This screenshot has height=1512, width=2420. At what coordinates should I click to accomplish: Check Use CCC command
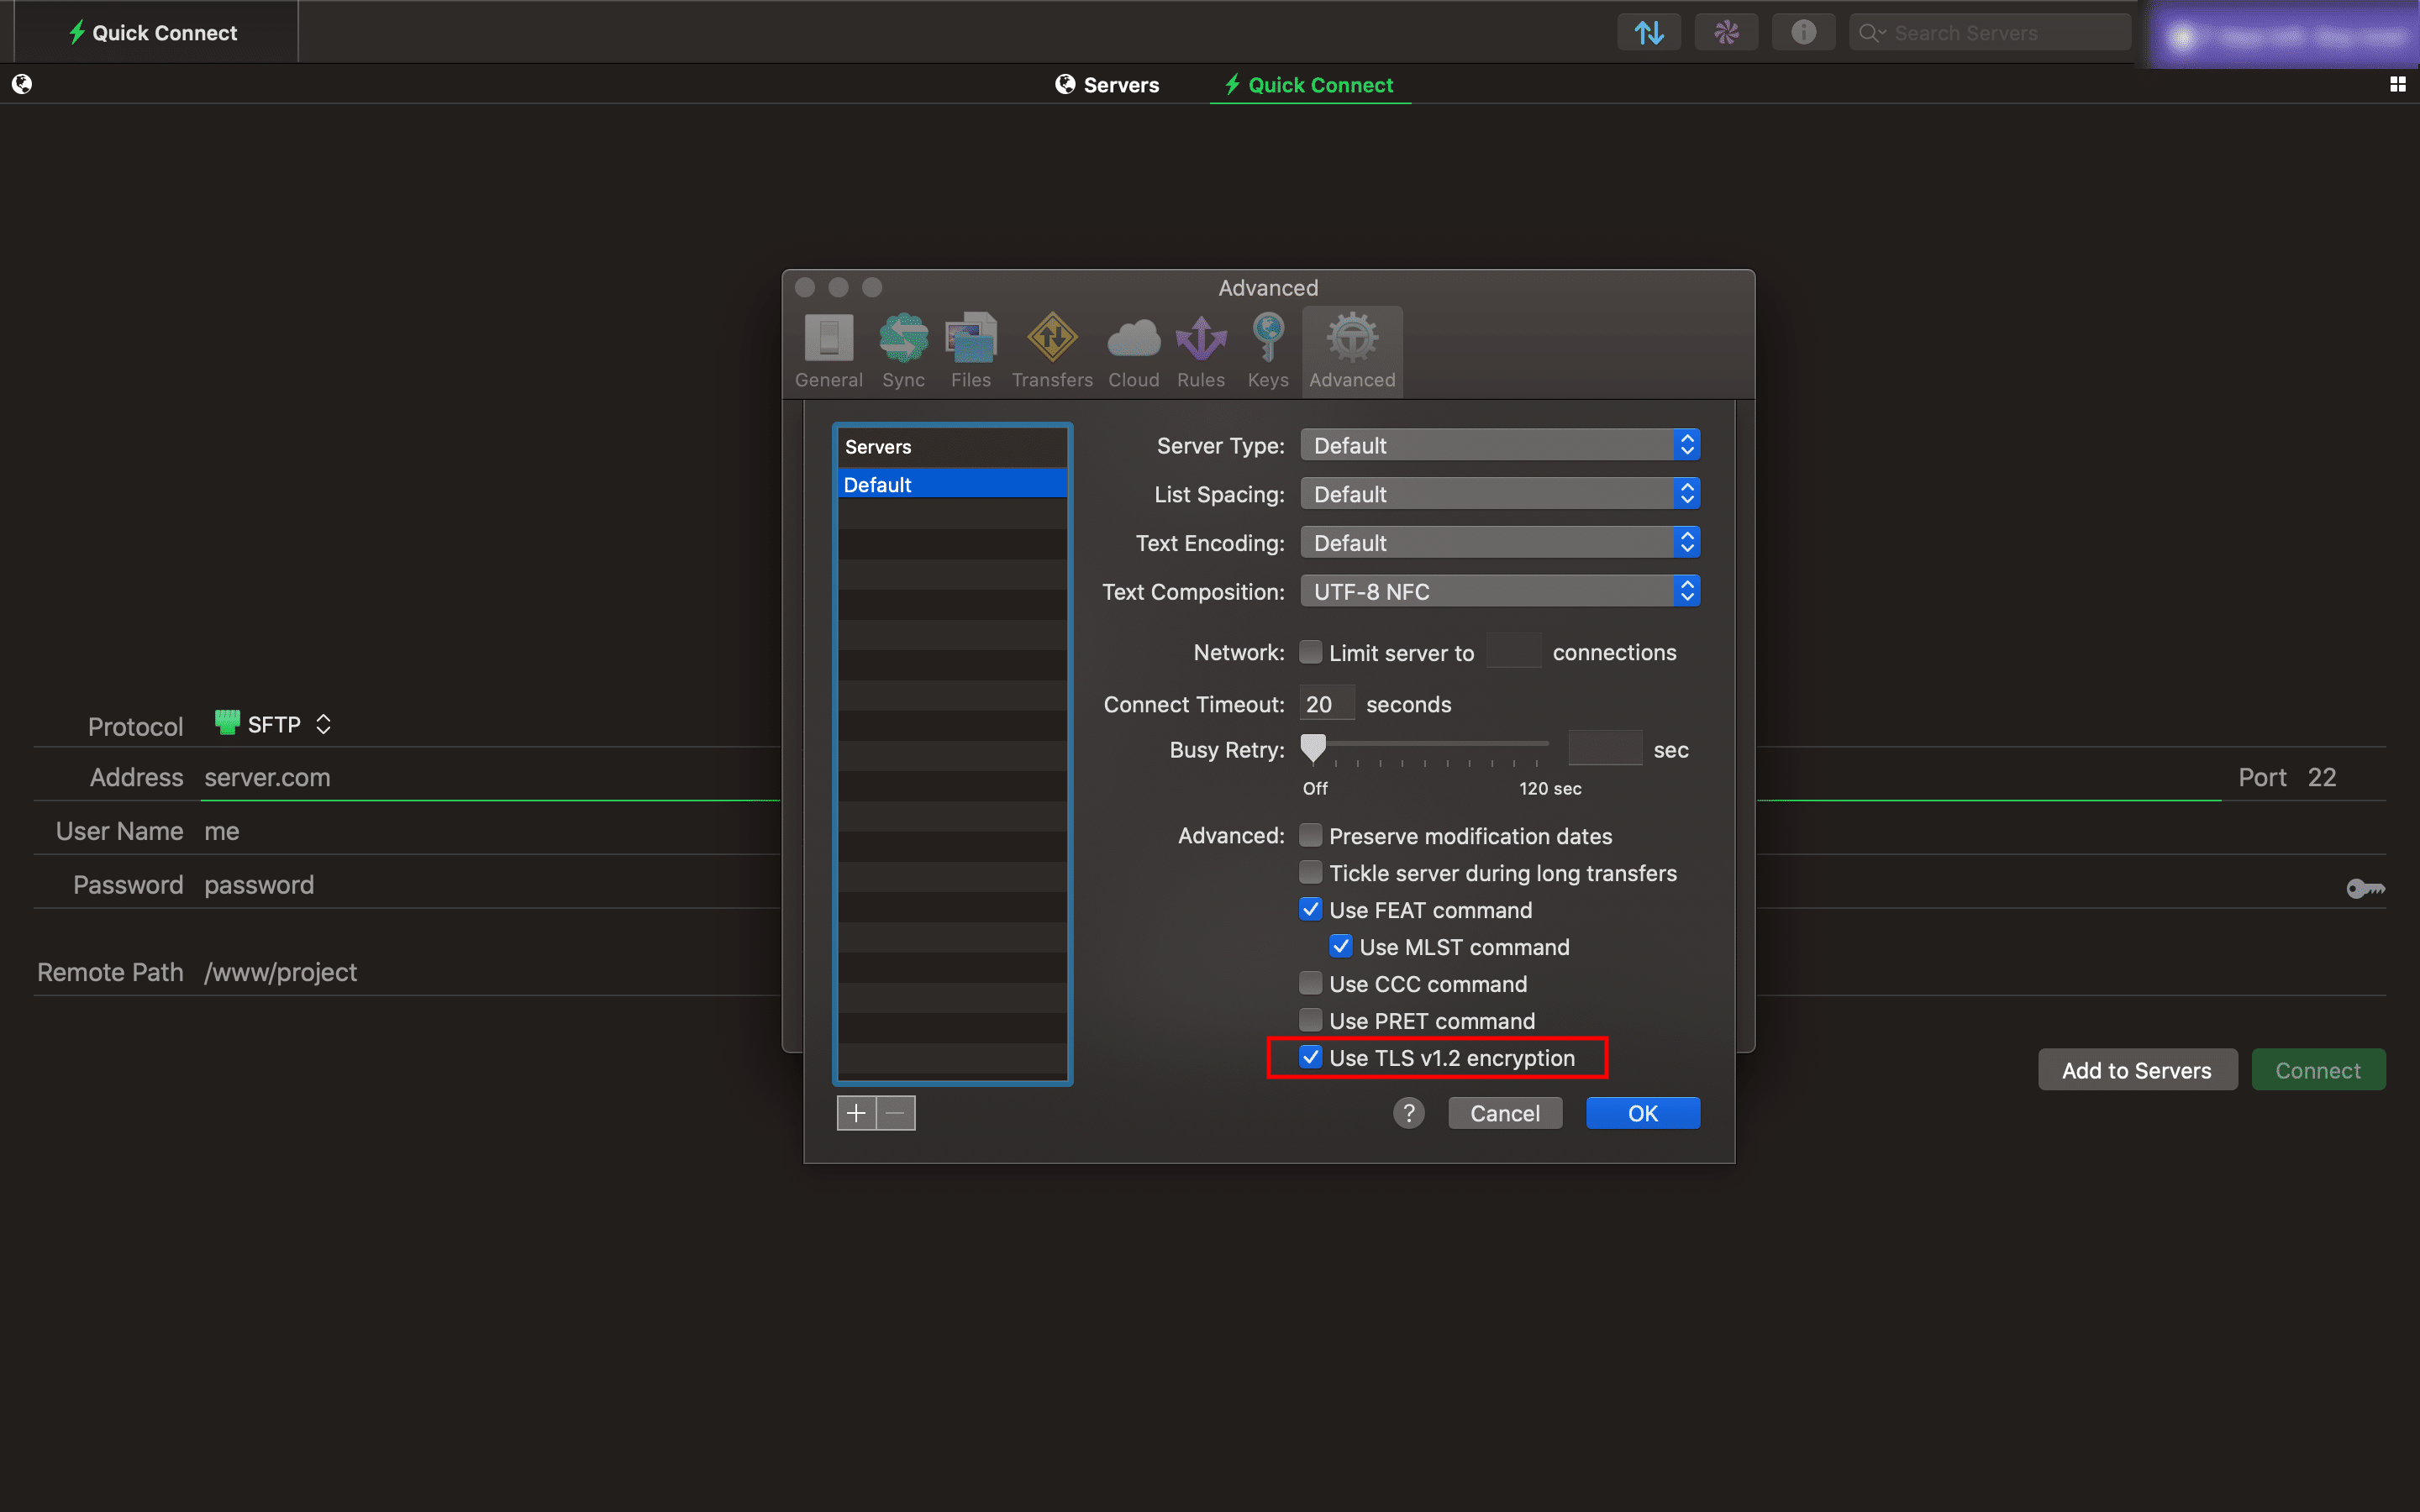[x=1310, y=983]
